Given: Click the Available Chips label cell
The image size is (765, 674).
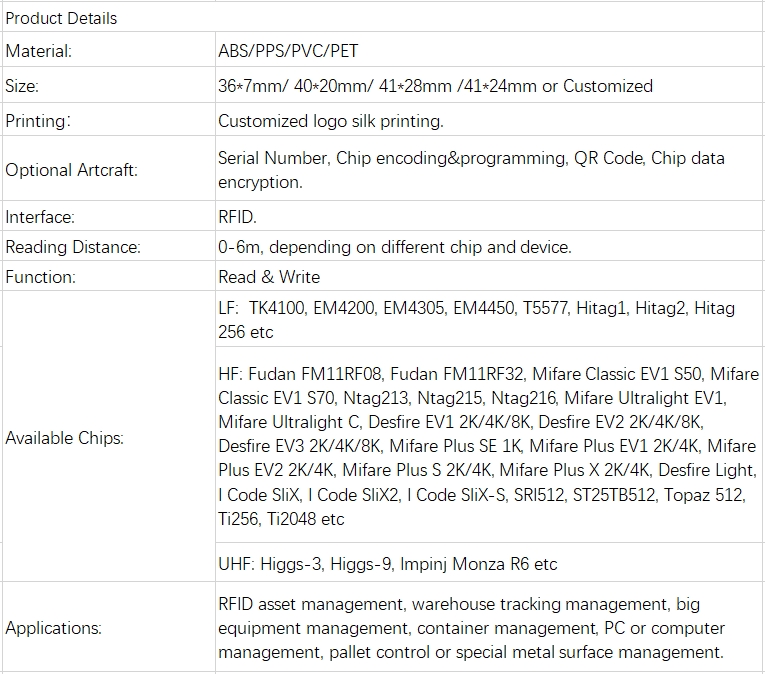Looking at the screenshot, I should click(109, 437).
